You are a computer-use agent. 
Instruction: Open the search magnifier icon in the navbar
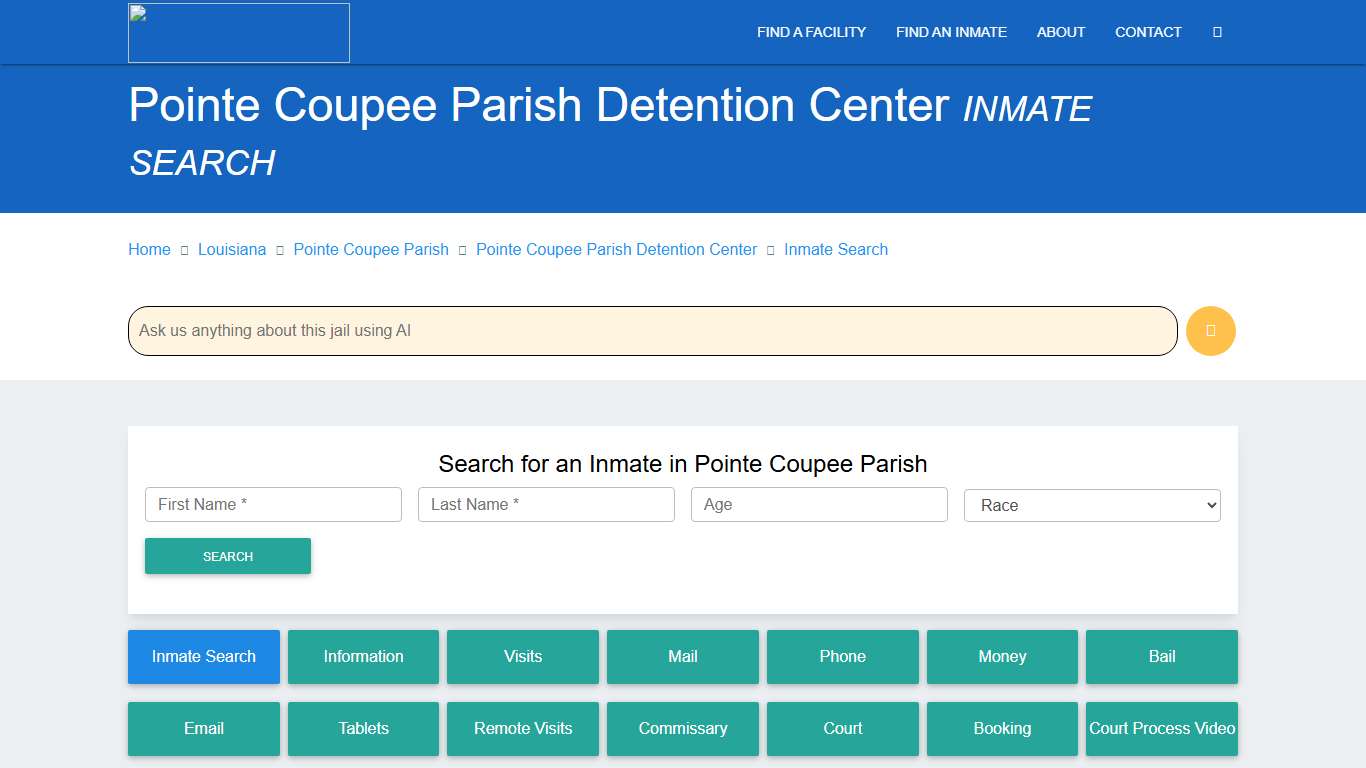[1216, 32]
